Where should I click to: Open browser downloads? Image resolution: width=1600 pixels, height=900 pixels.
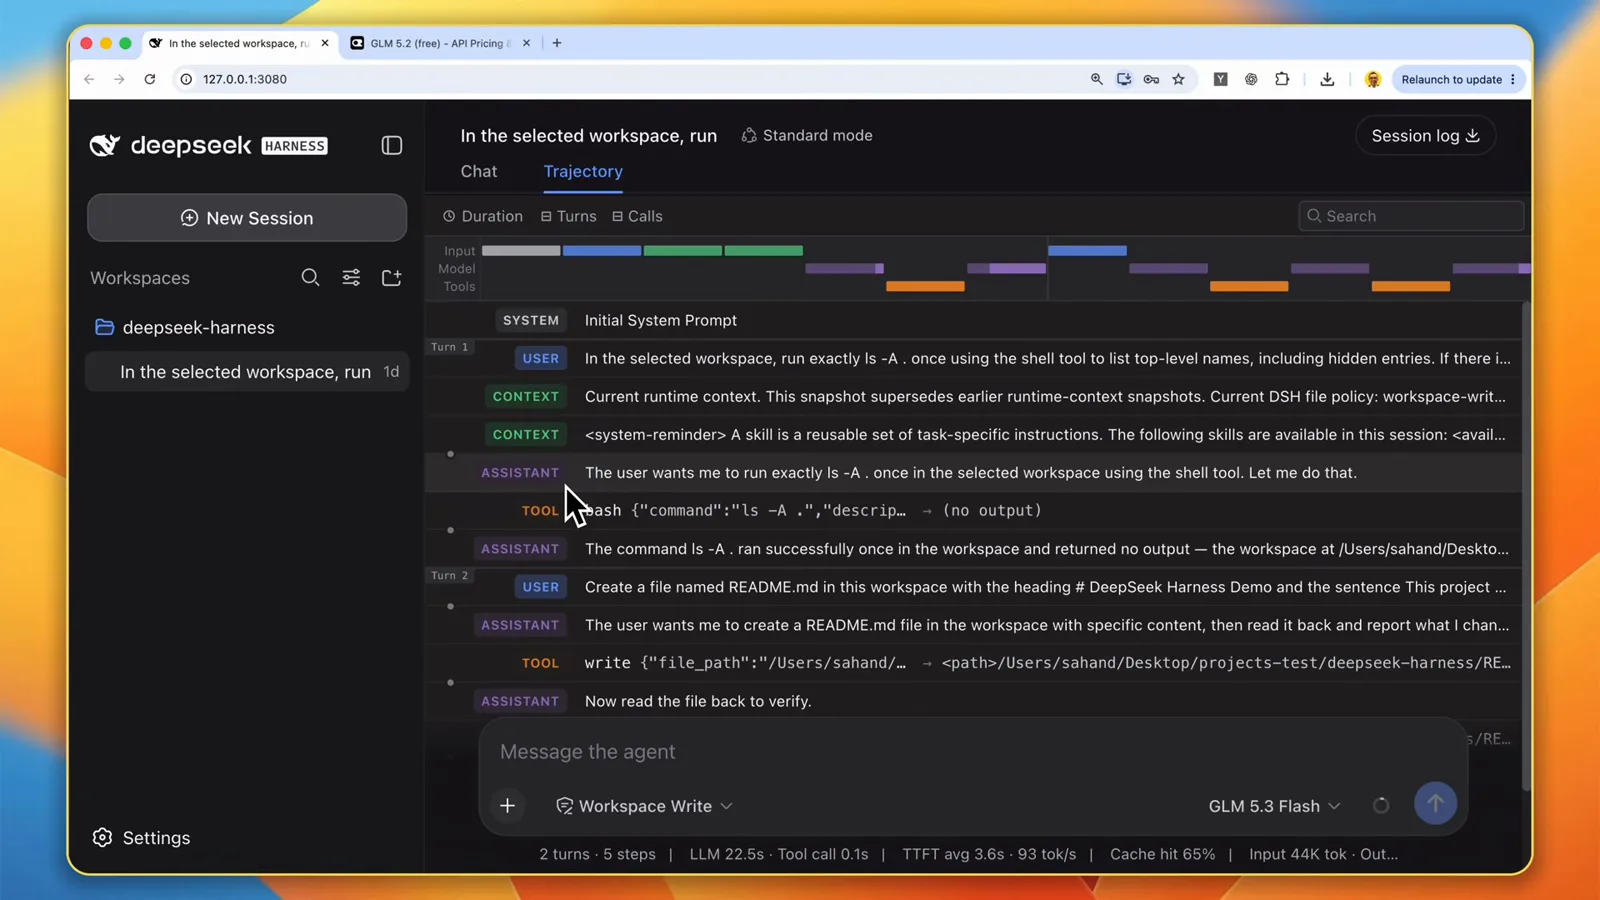pos(1327,79)
